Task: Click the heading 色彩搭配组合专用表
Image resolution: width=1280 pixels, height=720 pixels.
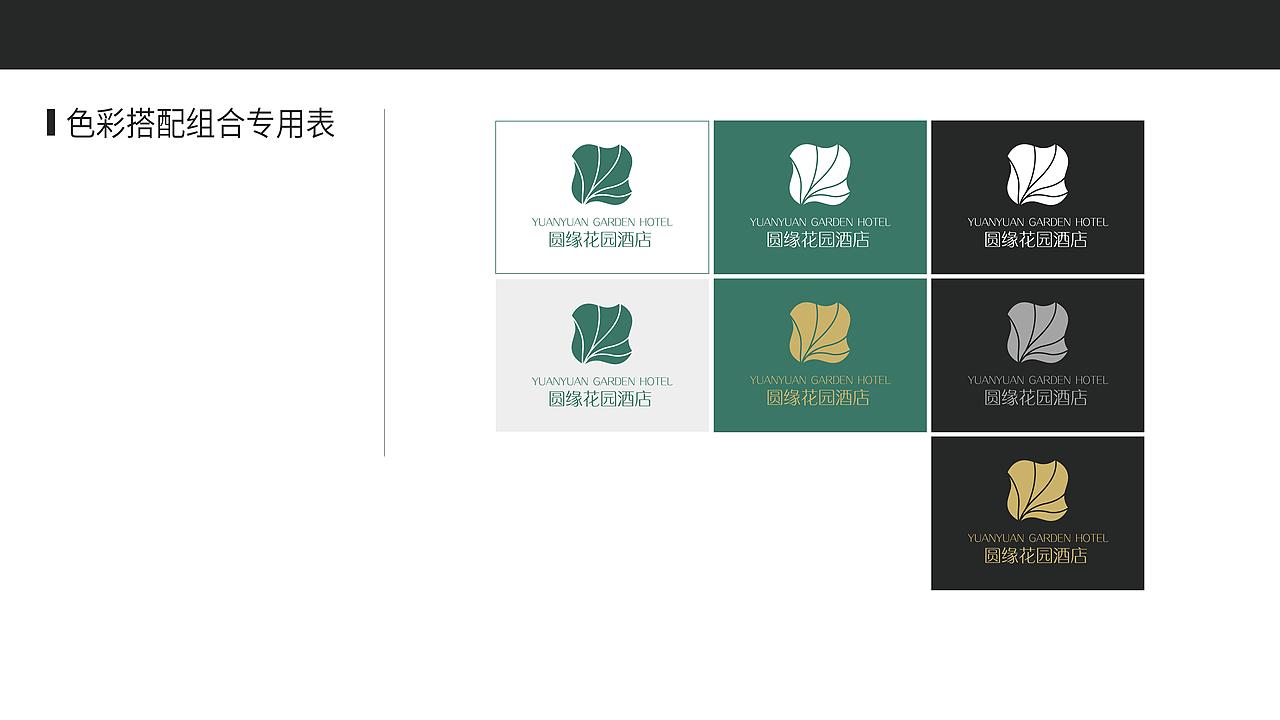Action: (201, 124)
